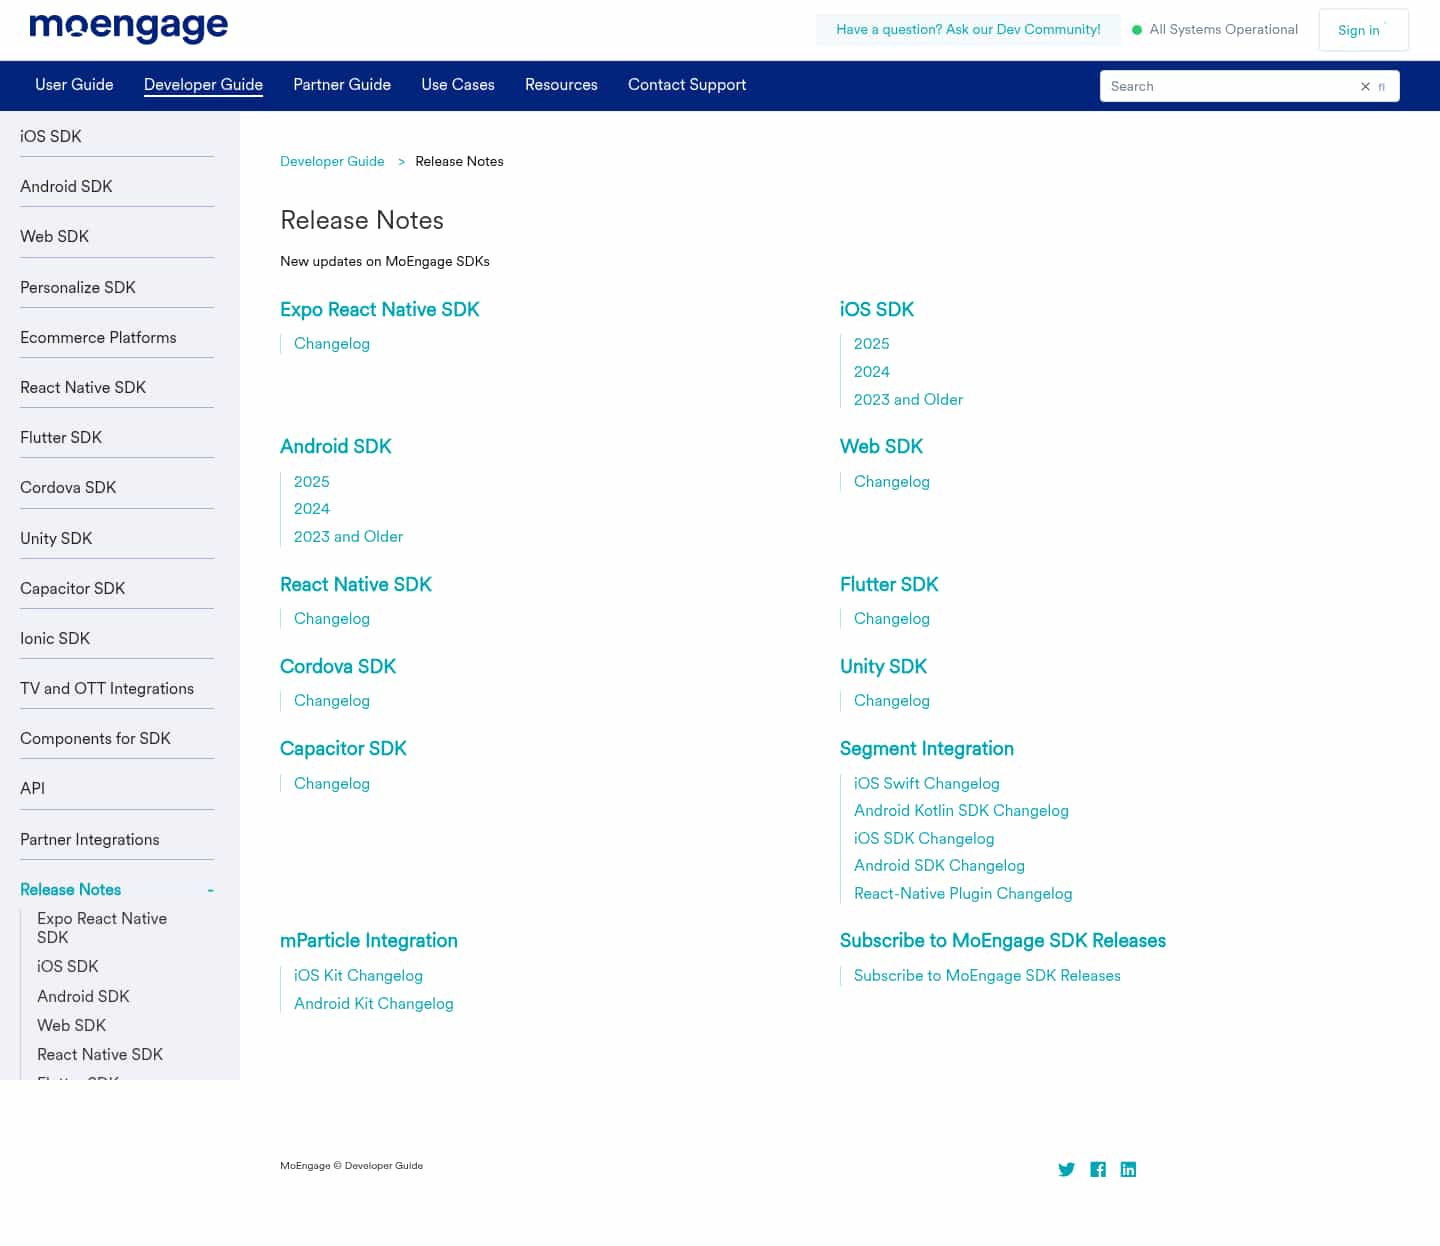
Task: Click the Sign in button
Action: click(1358, 30)
